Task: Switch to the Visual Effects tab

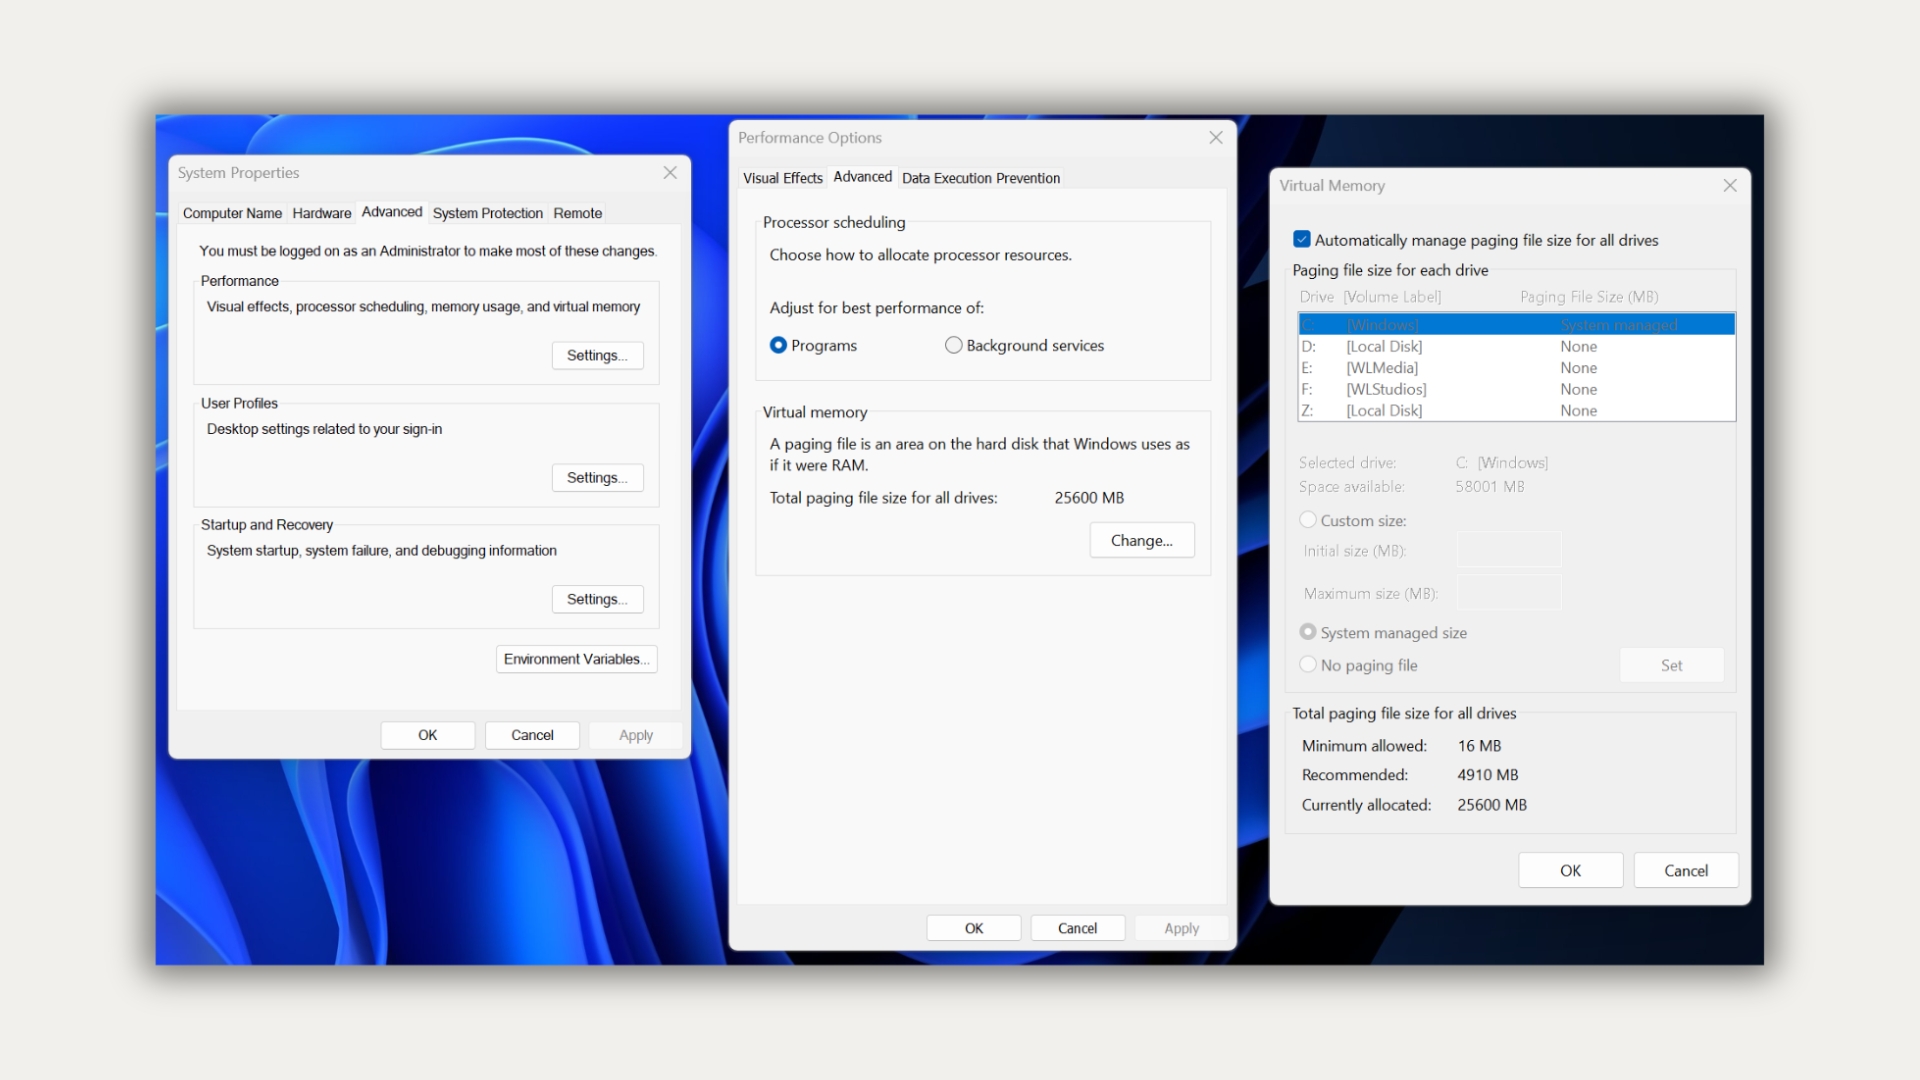Action: click(x=783, y=178)
